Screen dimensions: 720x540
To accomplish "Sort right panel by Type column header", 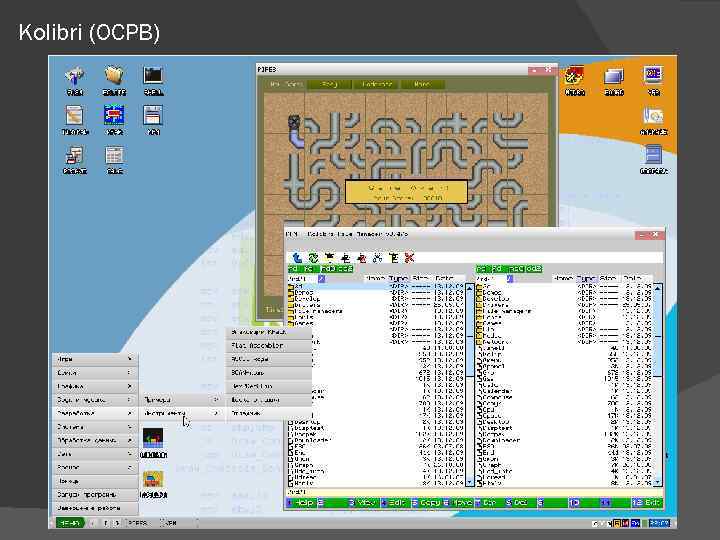I will click(x=586, y=278).
